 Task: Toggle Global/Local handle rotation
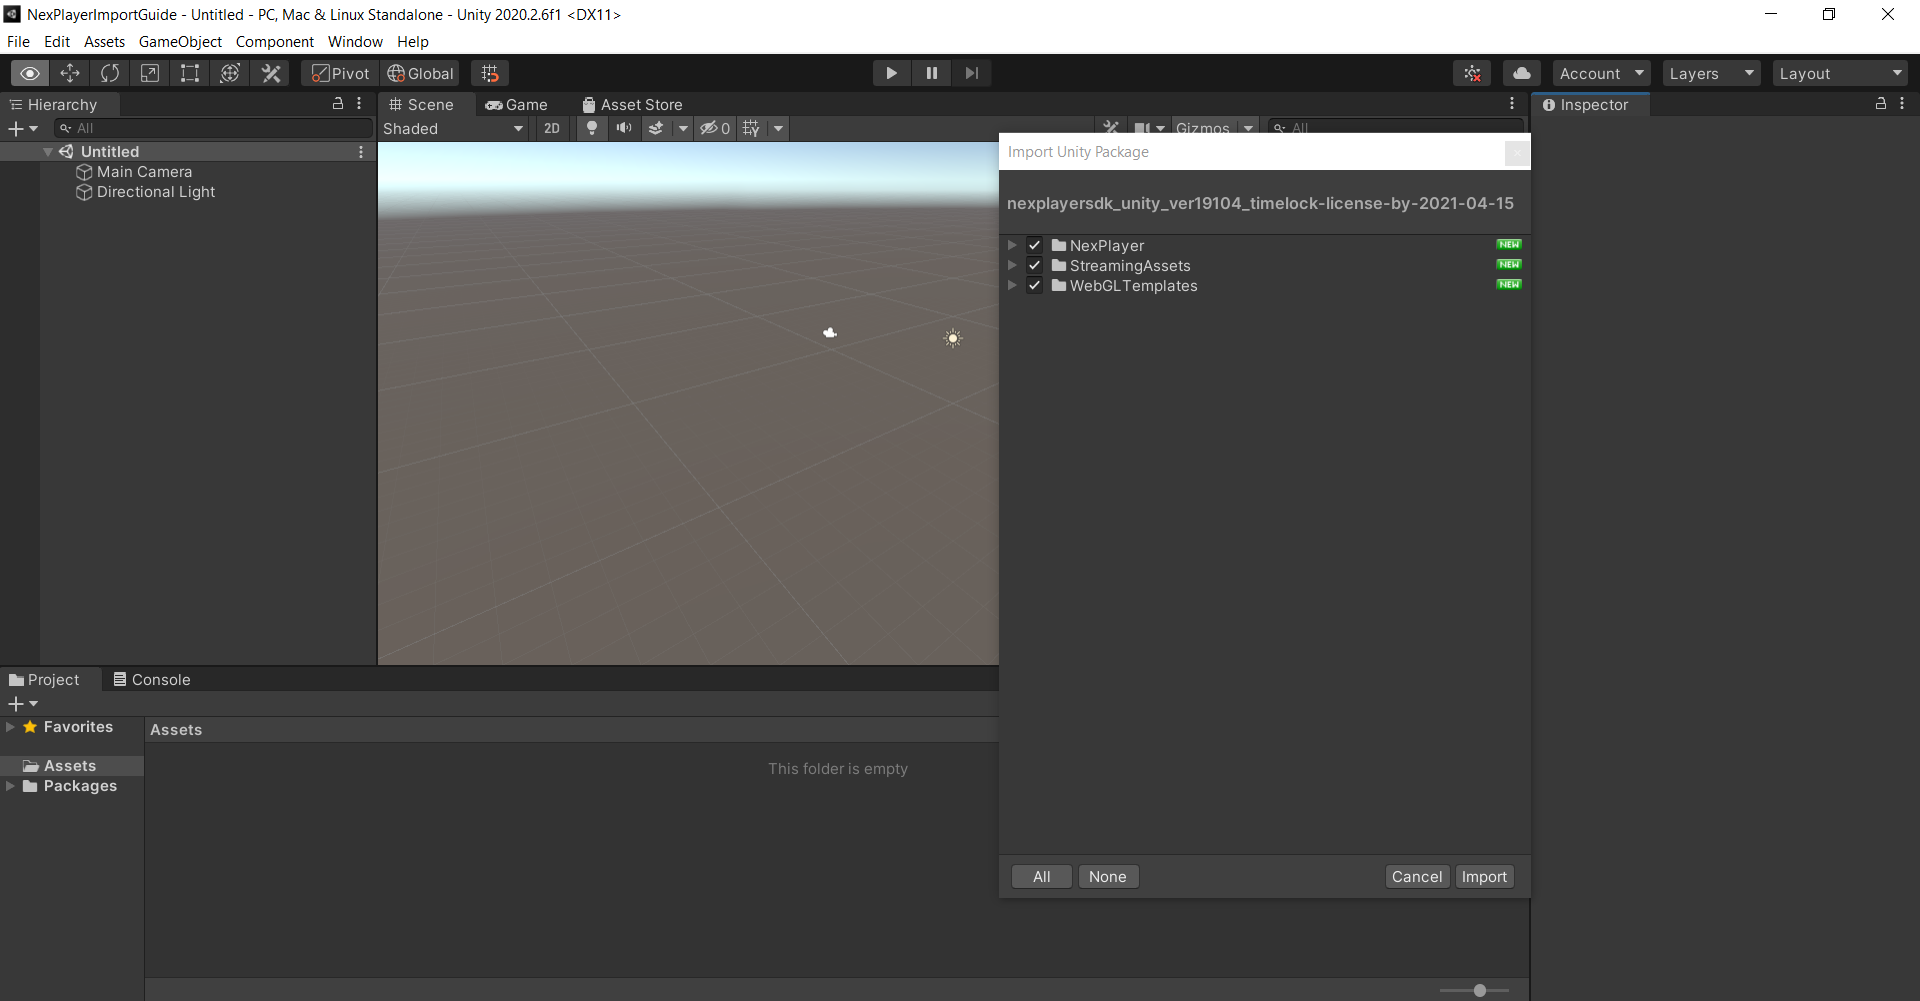pos(420,73)
